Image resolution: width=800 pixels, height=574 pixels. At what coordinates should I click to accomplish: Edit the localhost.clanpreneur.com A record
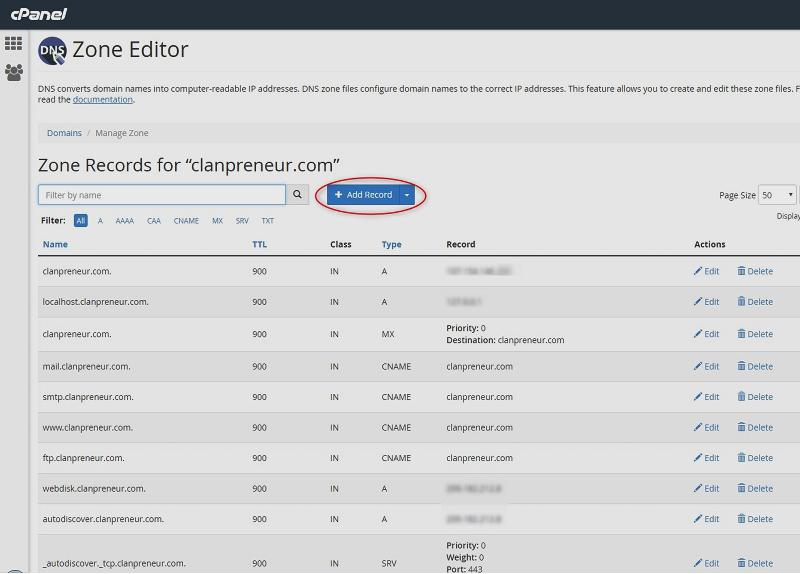tap(706, 302)
